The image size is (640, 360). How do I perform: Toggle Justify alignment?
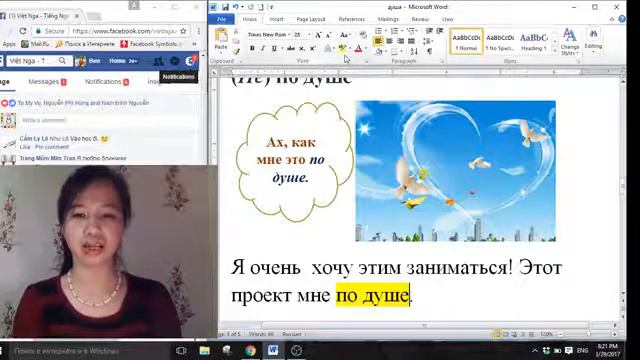411,41
